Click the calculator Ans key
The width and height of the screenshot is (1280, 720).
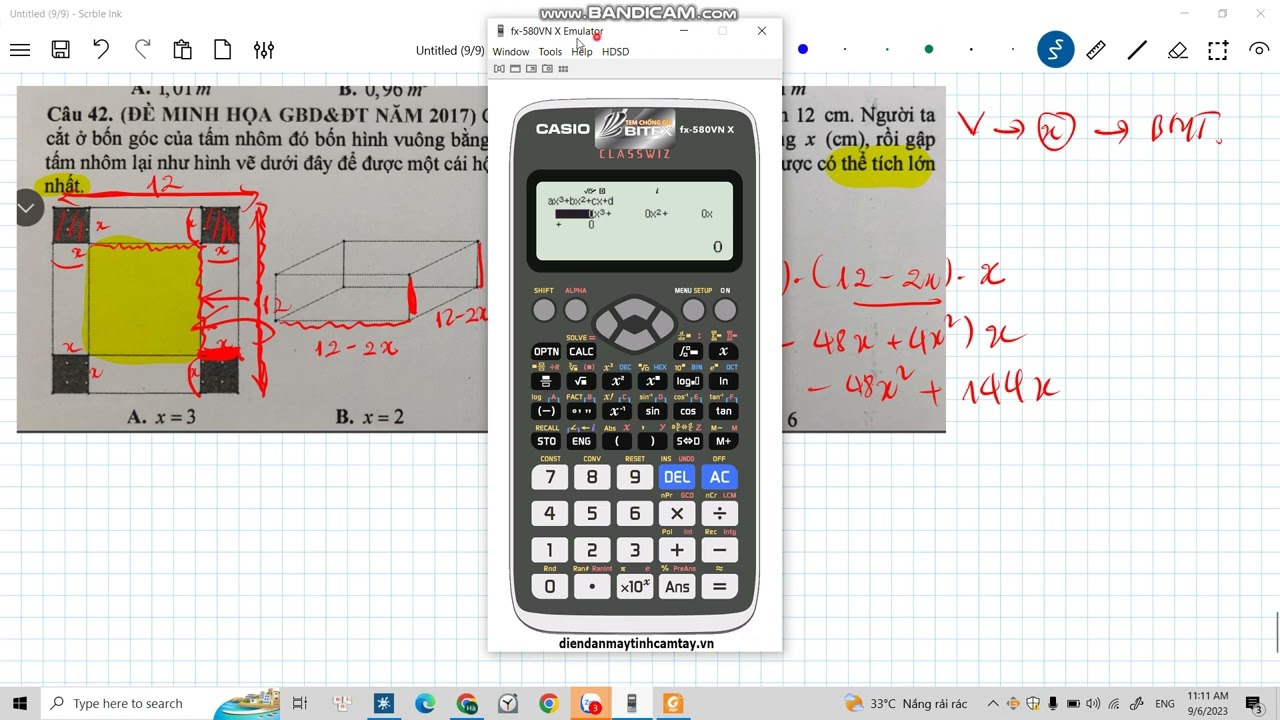(677, 587)
